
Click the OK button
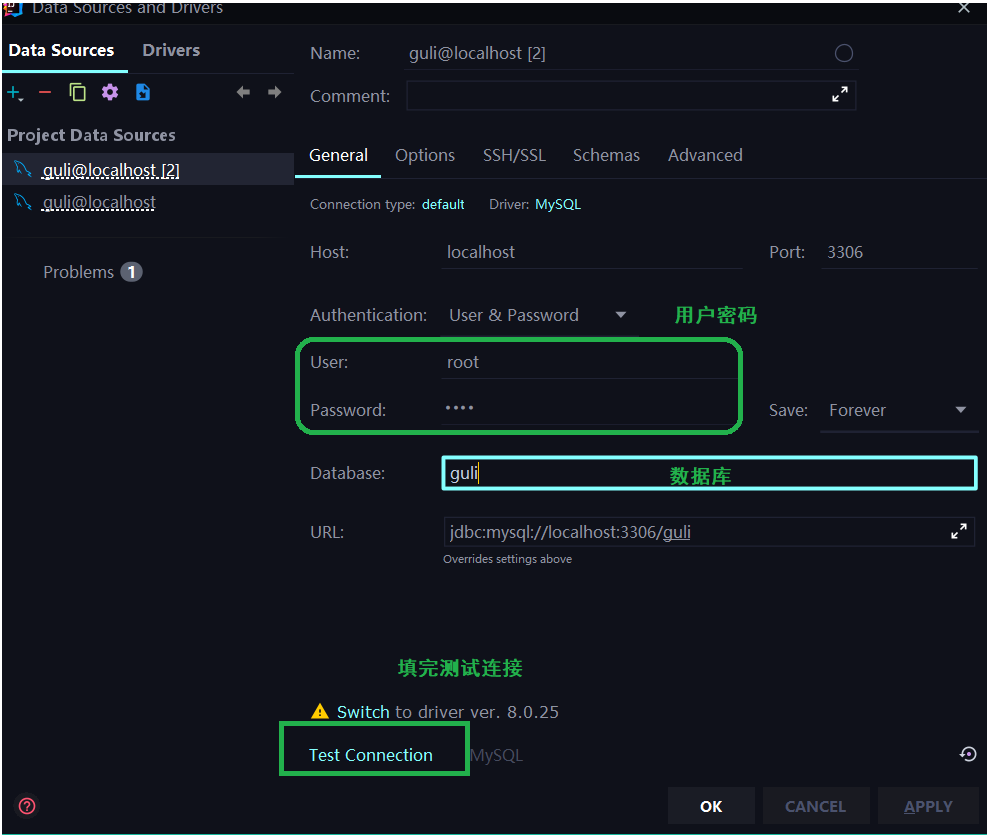[711, 806]
